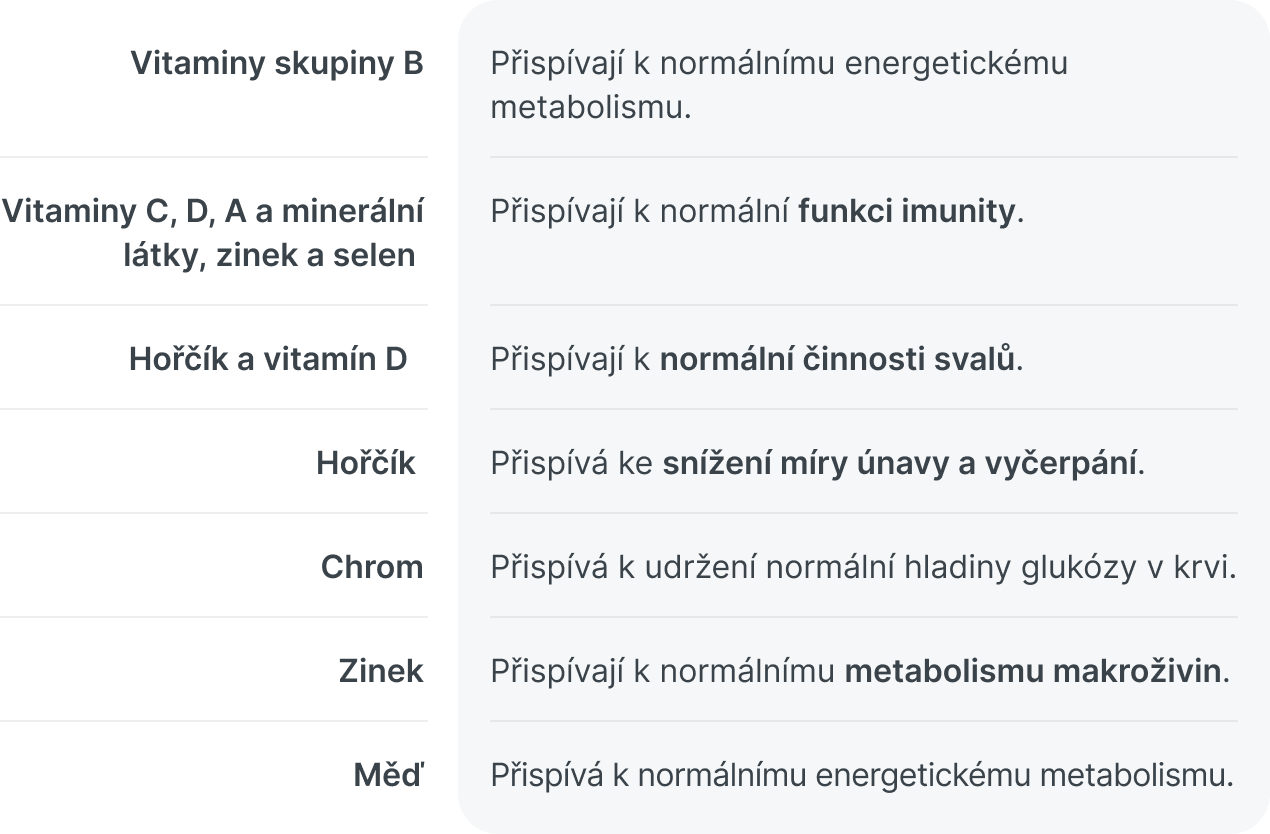Select the "Vitaminy C, D, A a minerální" heading
The image size is (1270, 834).
tap(212, 211)
